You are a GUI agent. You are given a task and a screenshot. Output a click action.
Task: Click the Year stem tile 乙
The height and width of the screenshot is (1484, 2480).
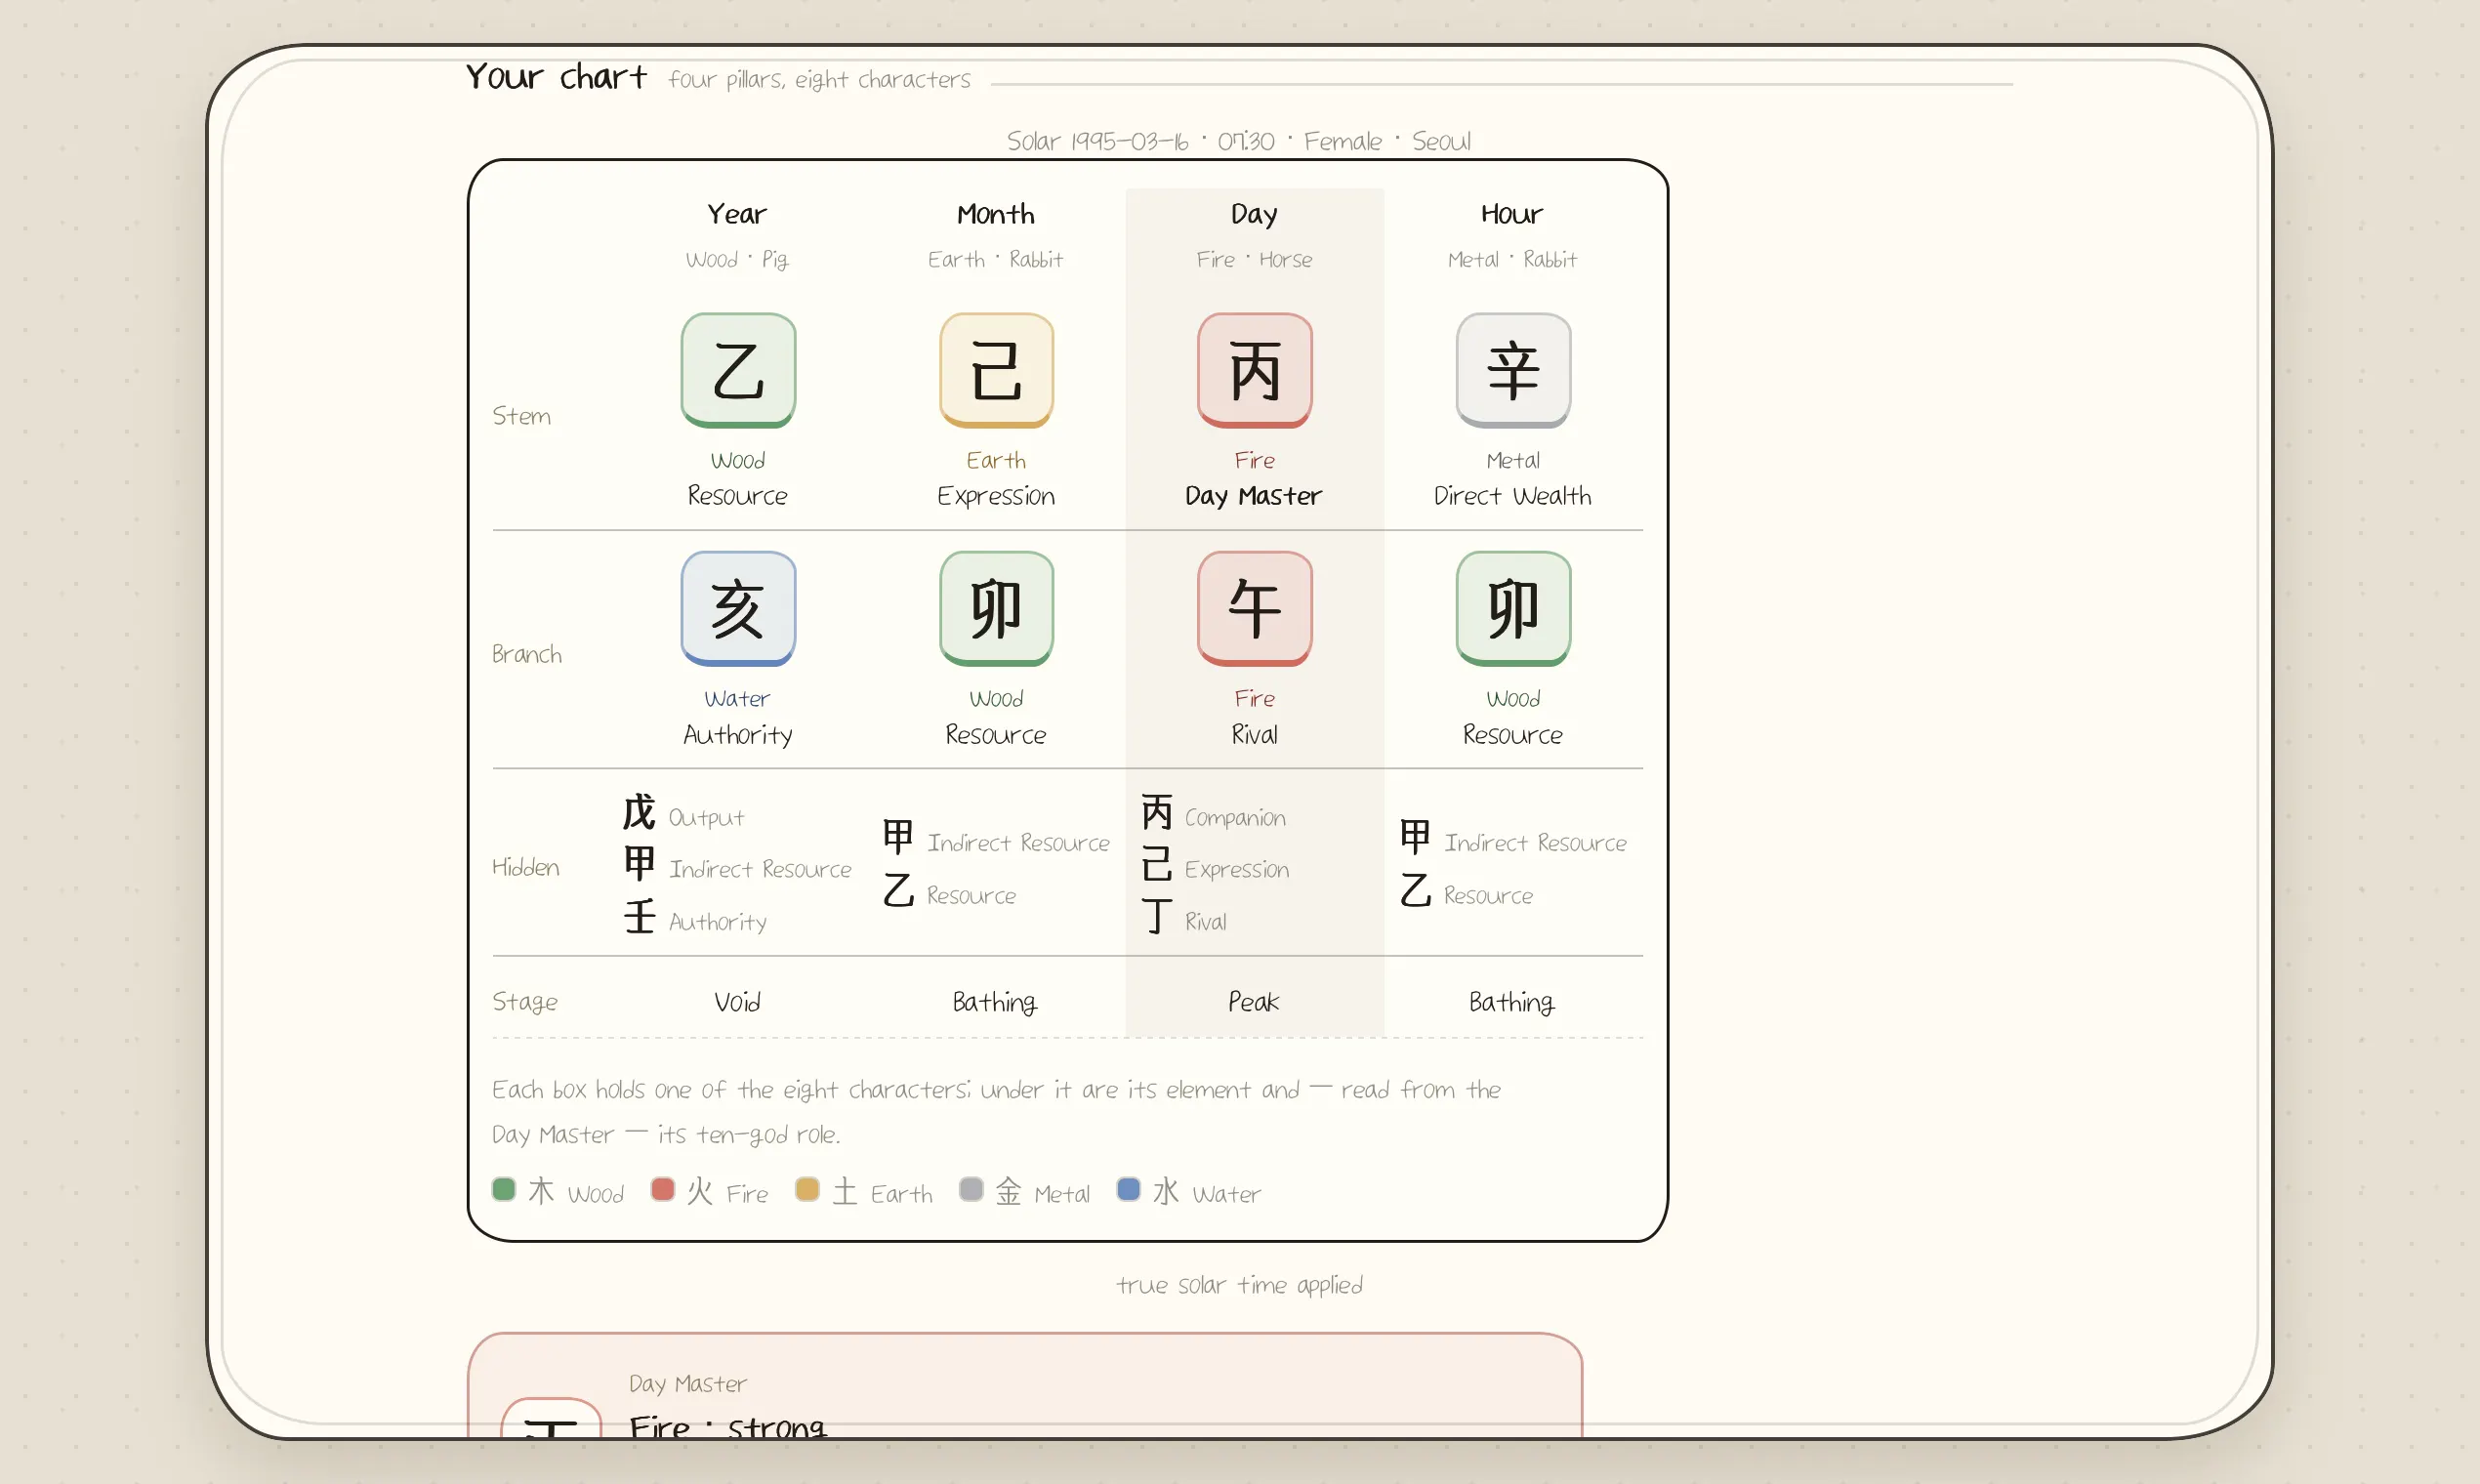tap(738, 370)
